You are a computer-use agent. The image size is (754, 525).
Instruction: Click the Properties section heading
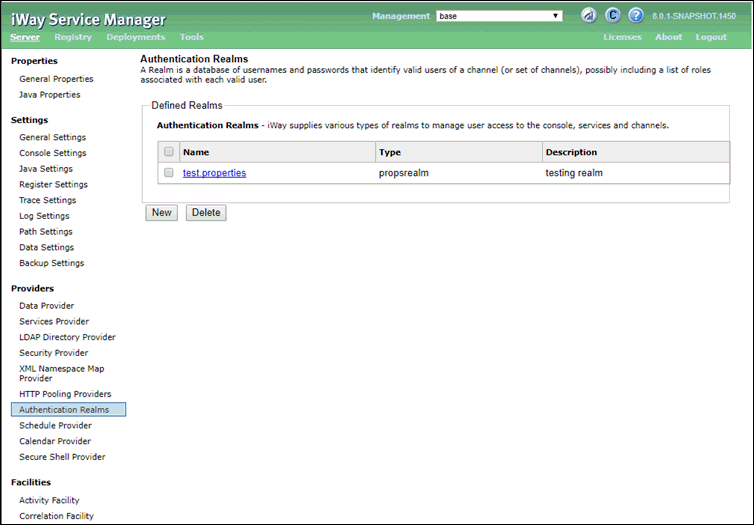[x=34, y=61]
